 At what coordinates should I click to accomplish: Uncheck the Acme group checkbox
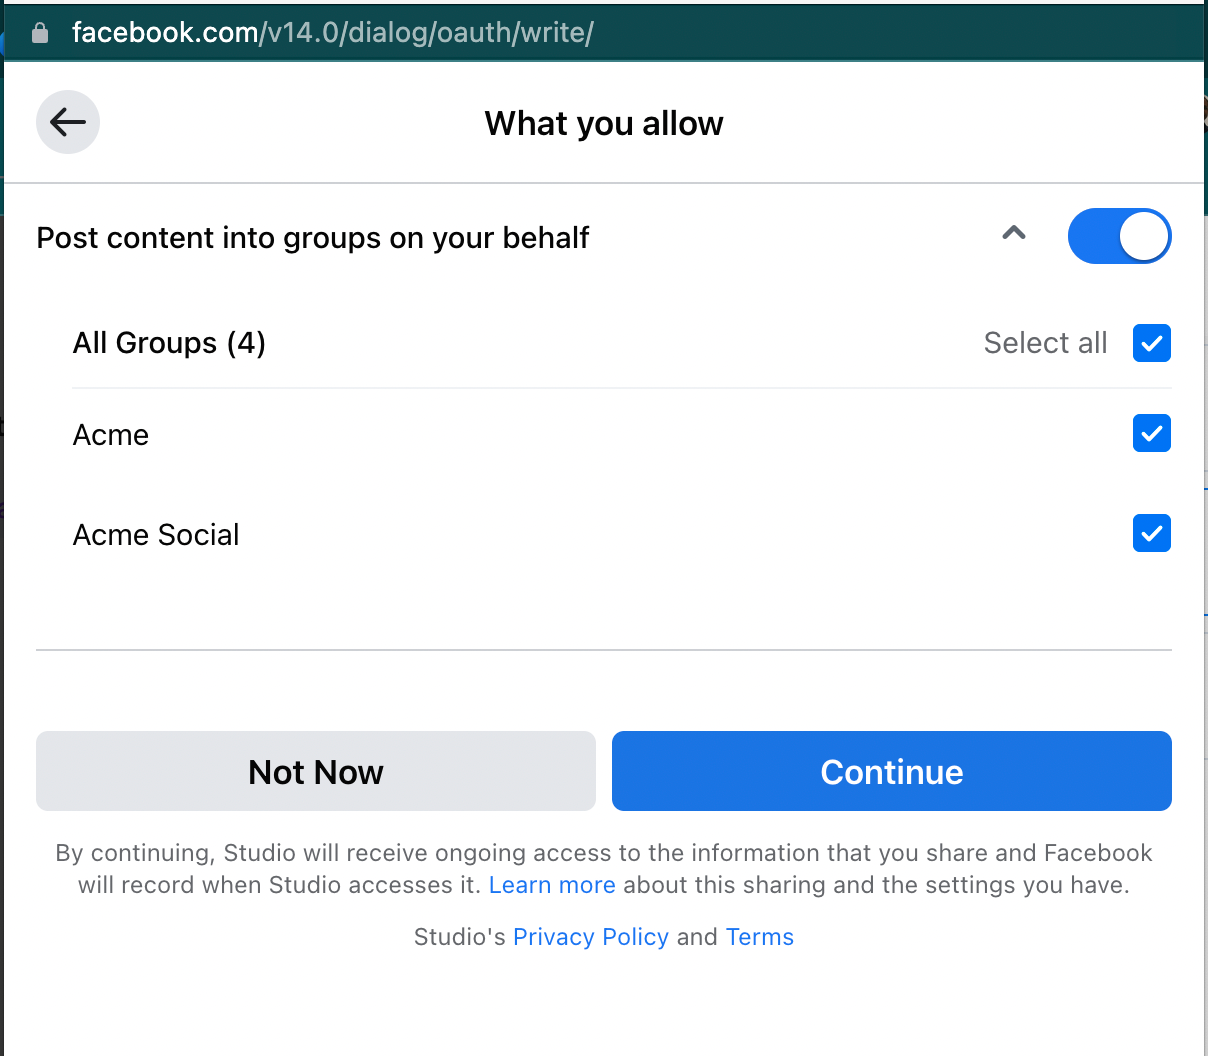[1151, 433]
